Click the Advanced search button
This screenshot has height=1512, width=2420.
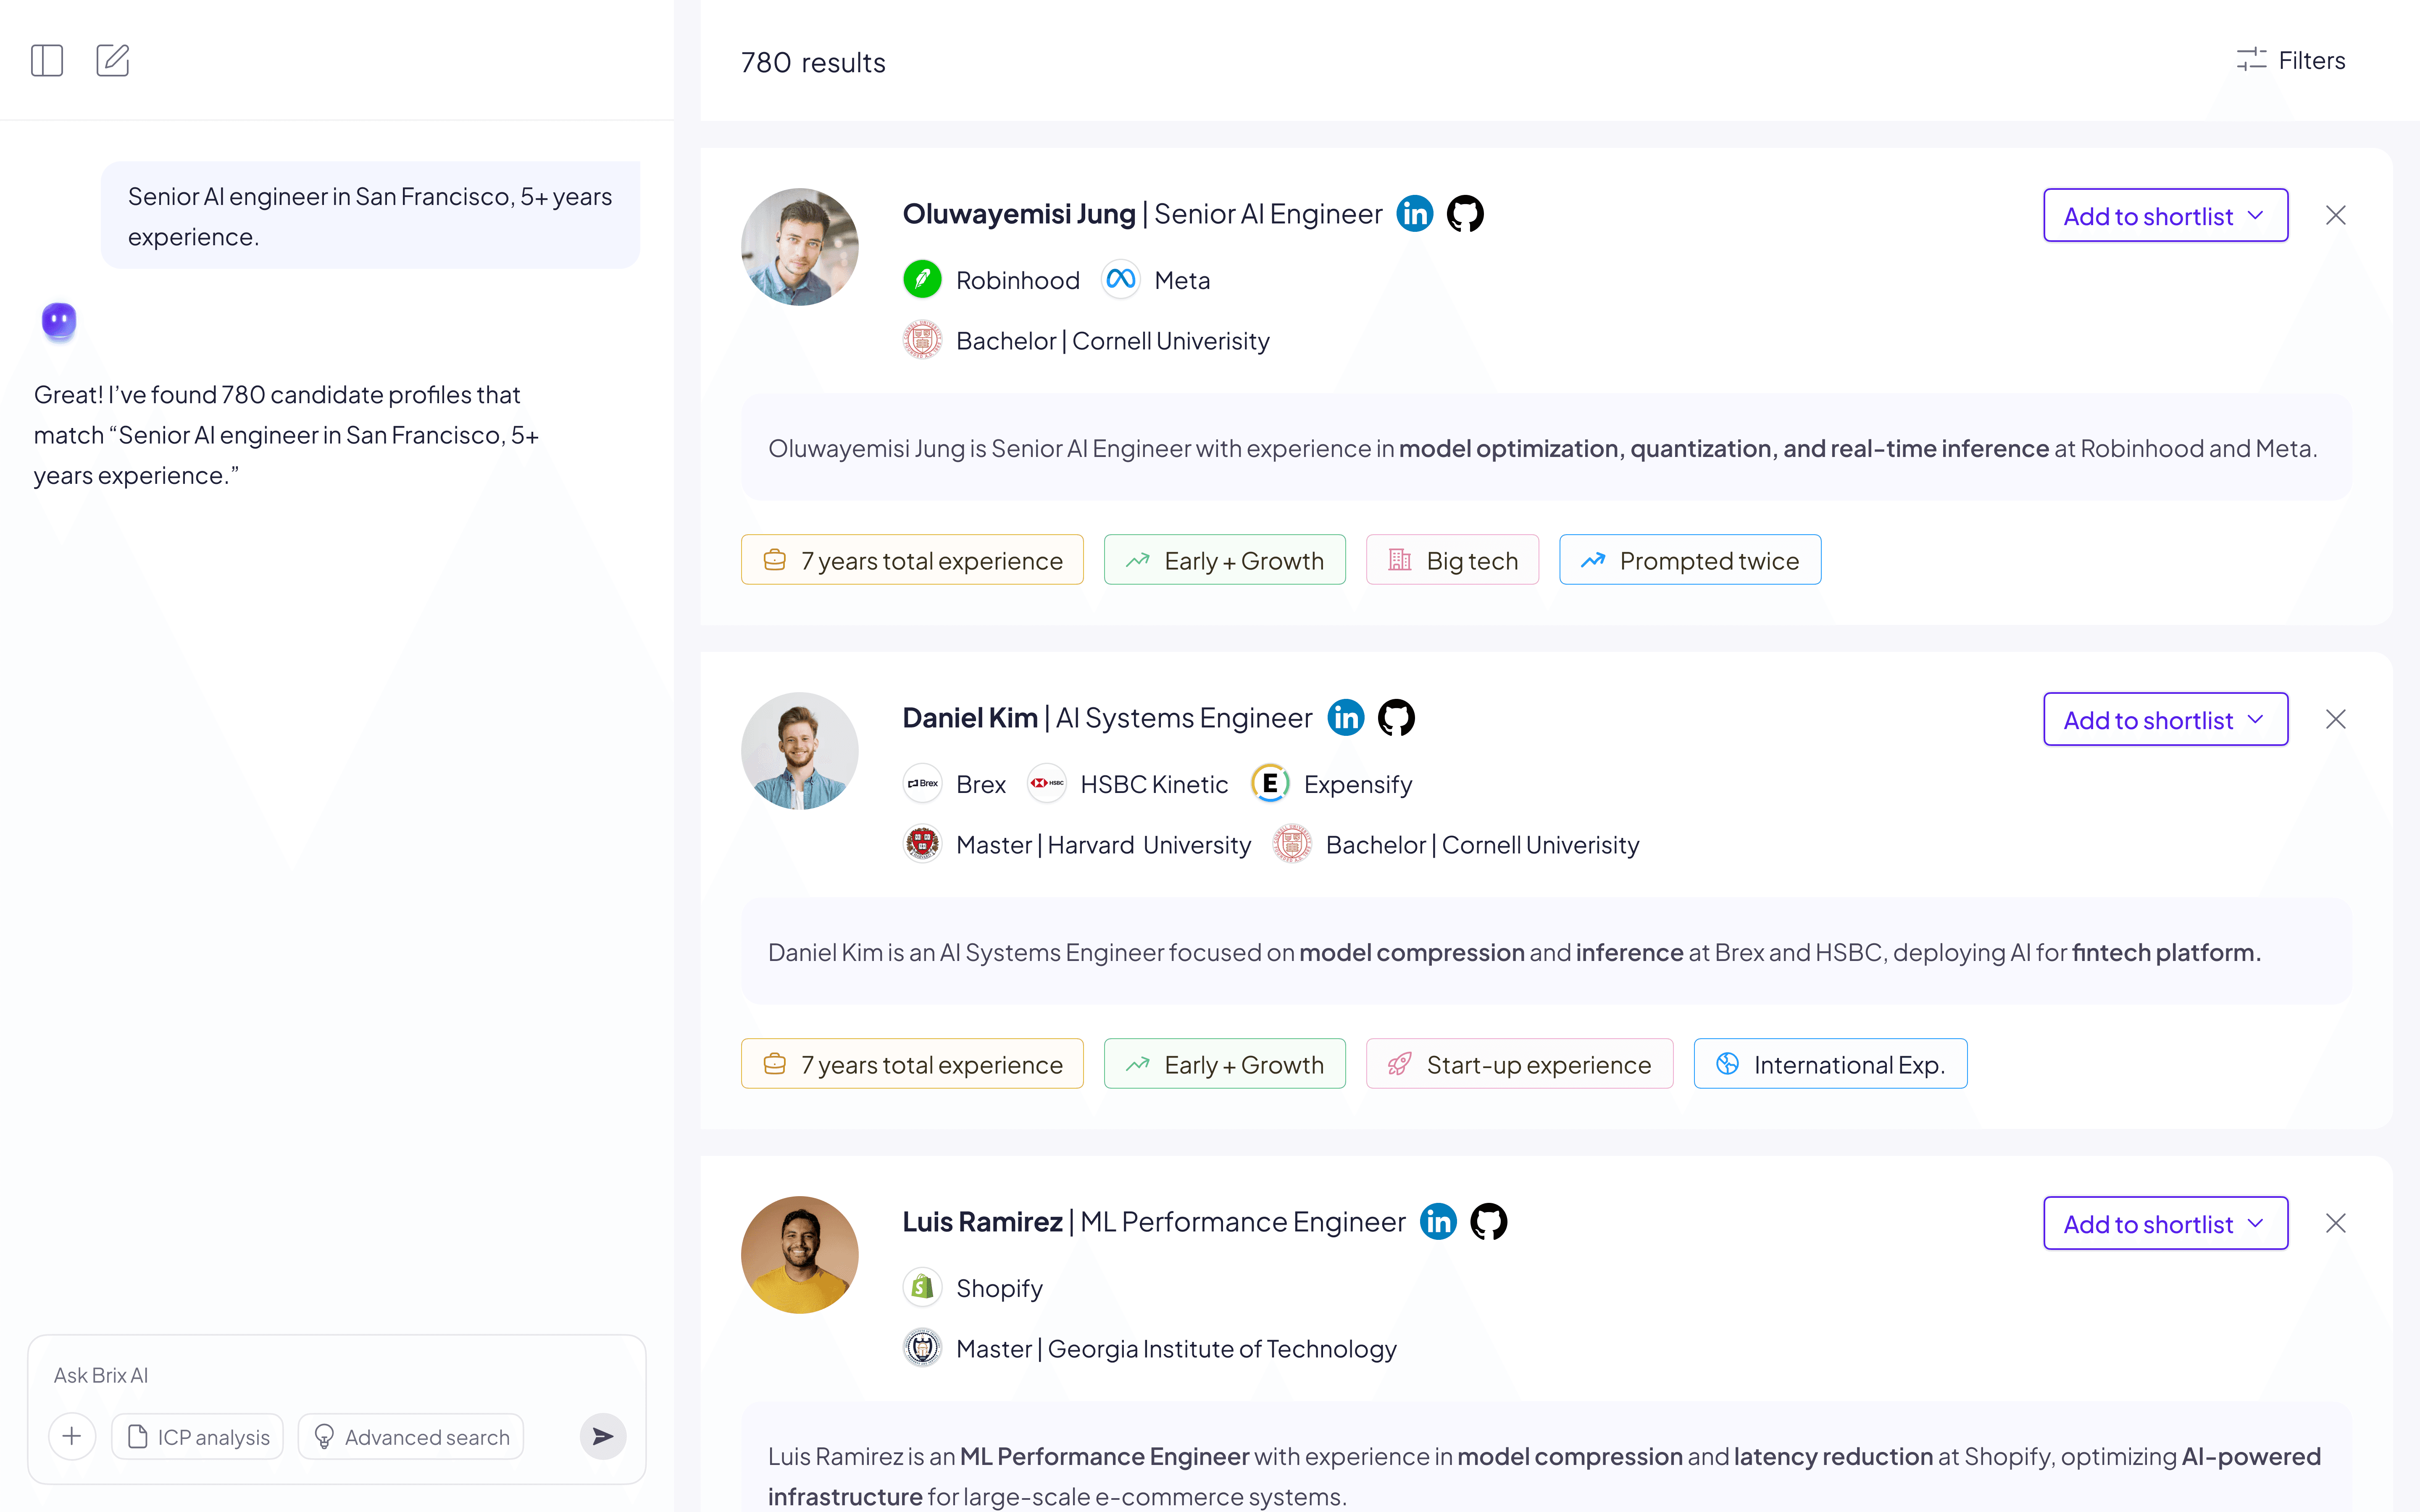(x=411, y=1437)
